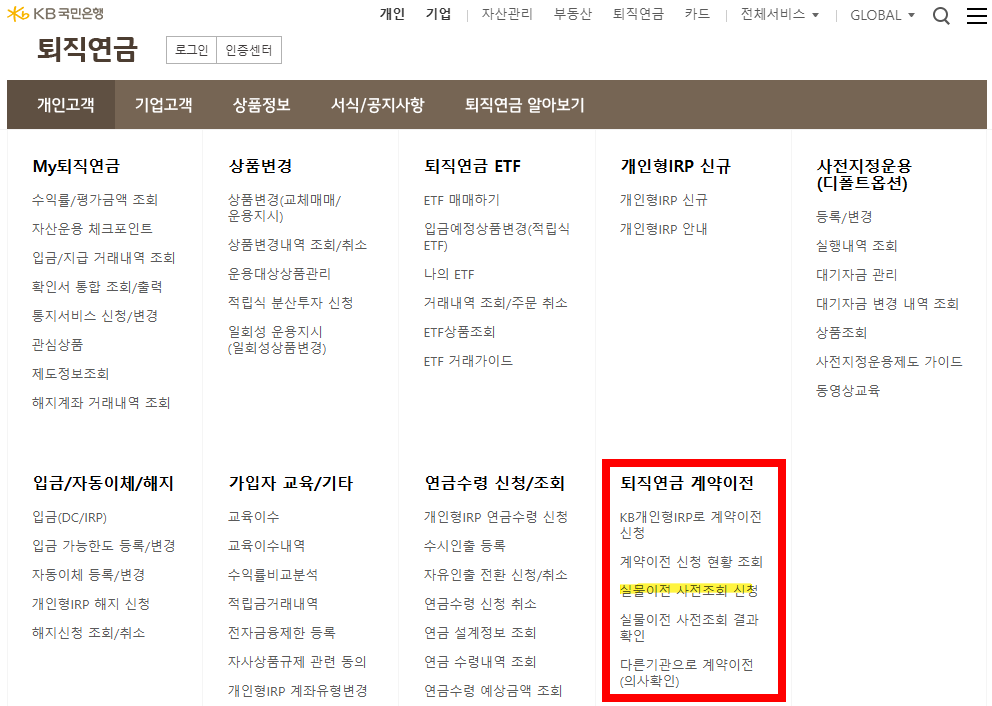Open 확인서 통합 조회/출력

[97, 287]
